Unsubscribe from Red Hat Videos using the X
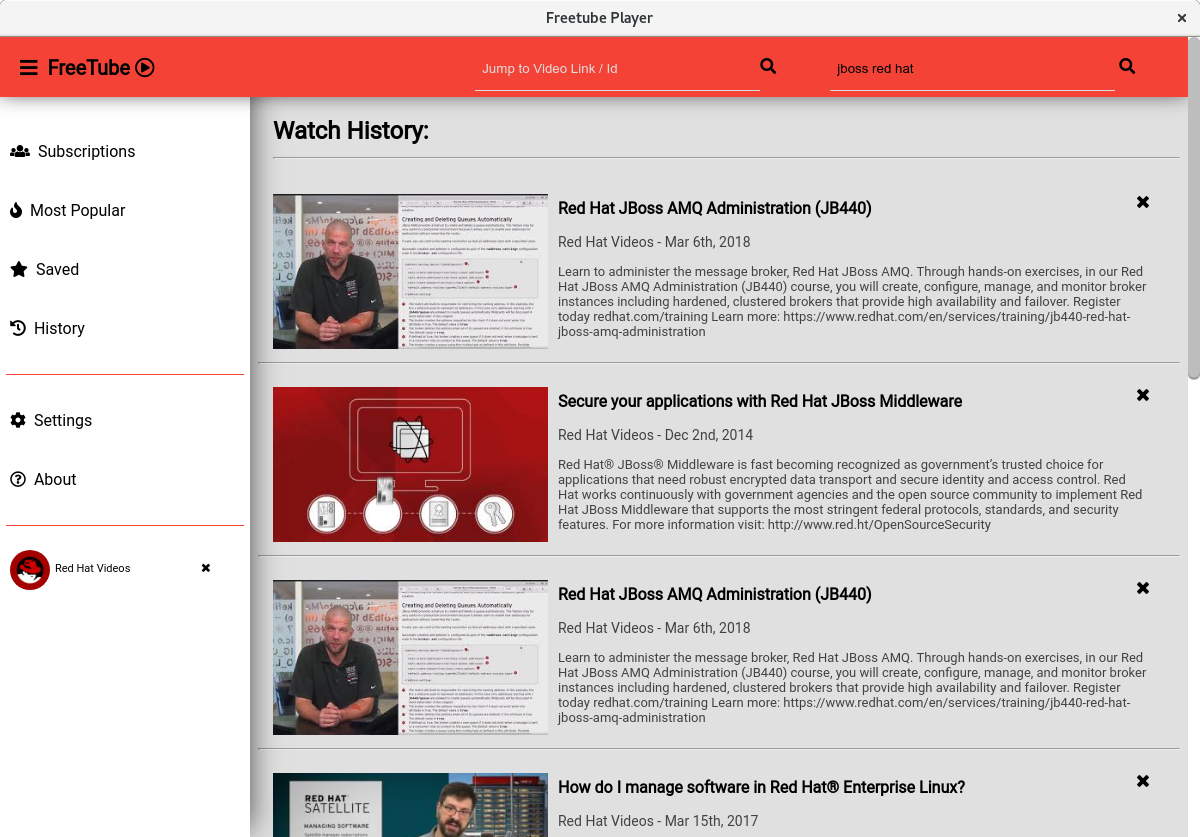Viewport: 1200px width, 837px height. click(x=206, y=568)
